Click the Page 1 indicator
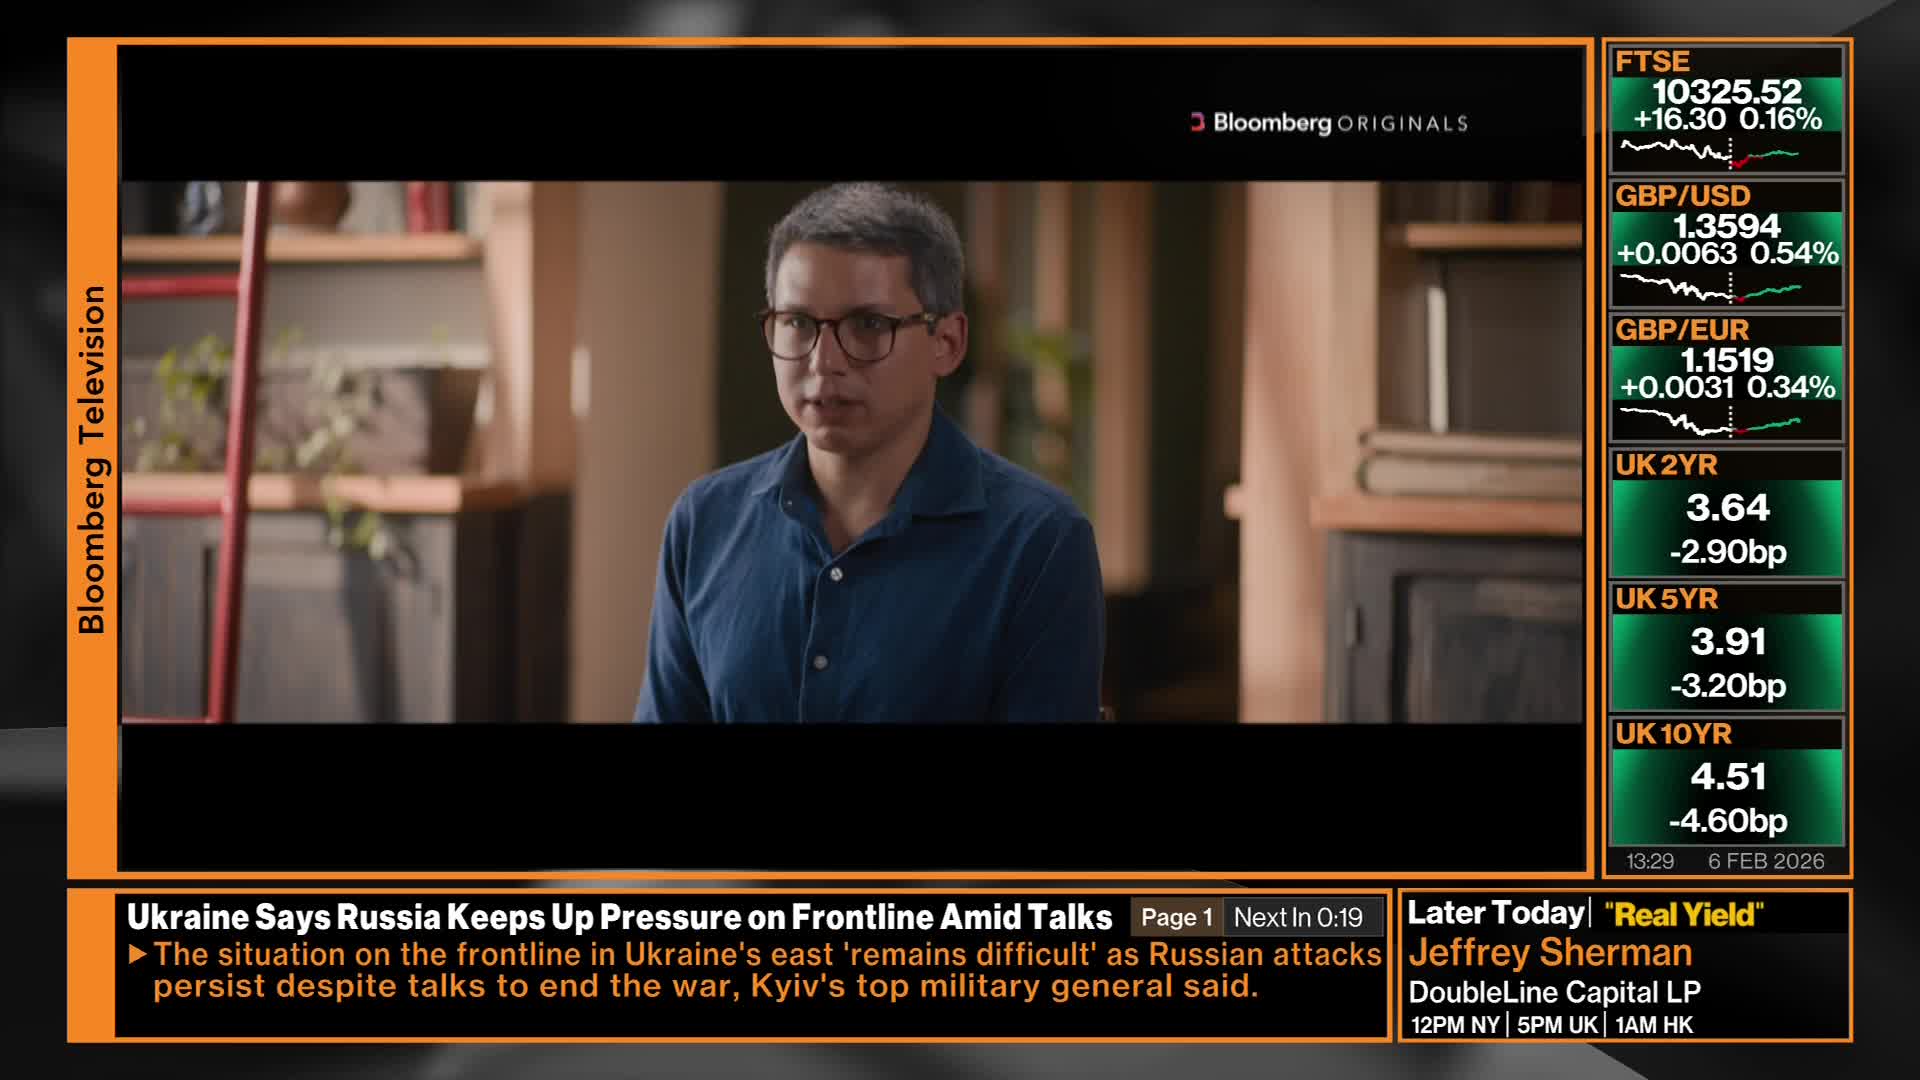Screen dimensions: 1920x1080 [1176, 917]
